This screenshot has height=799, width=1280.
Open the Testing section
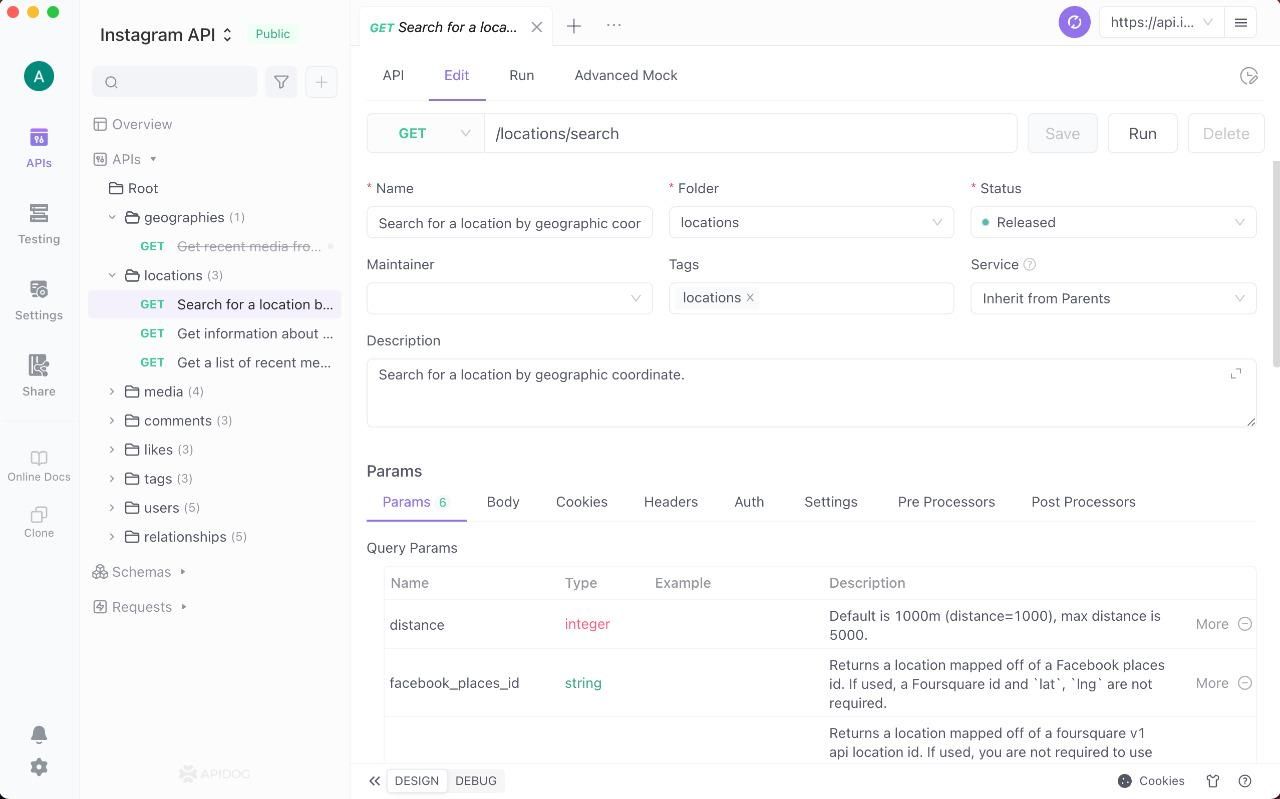[x=39, y=223]
